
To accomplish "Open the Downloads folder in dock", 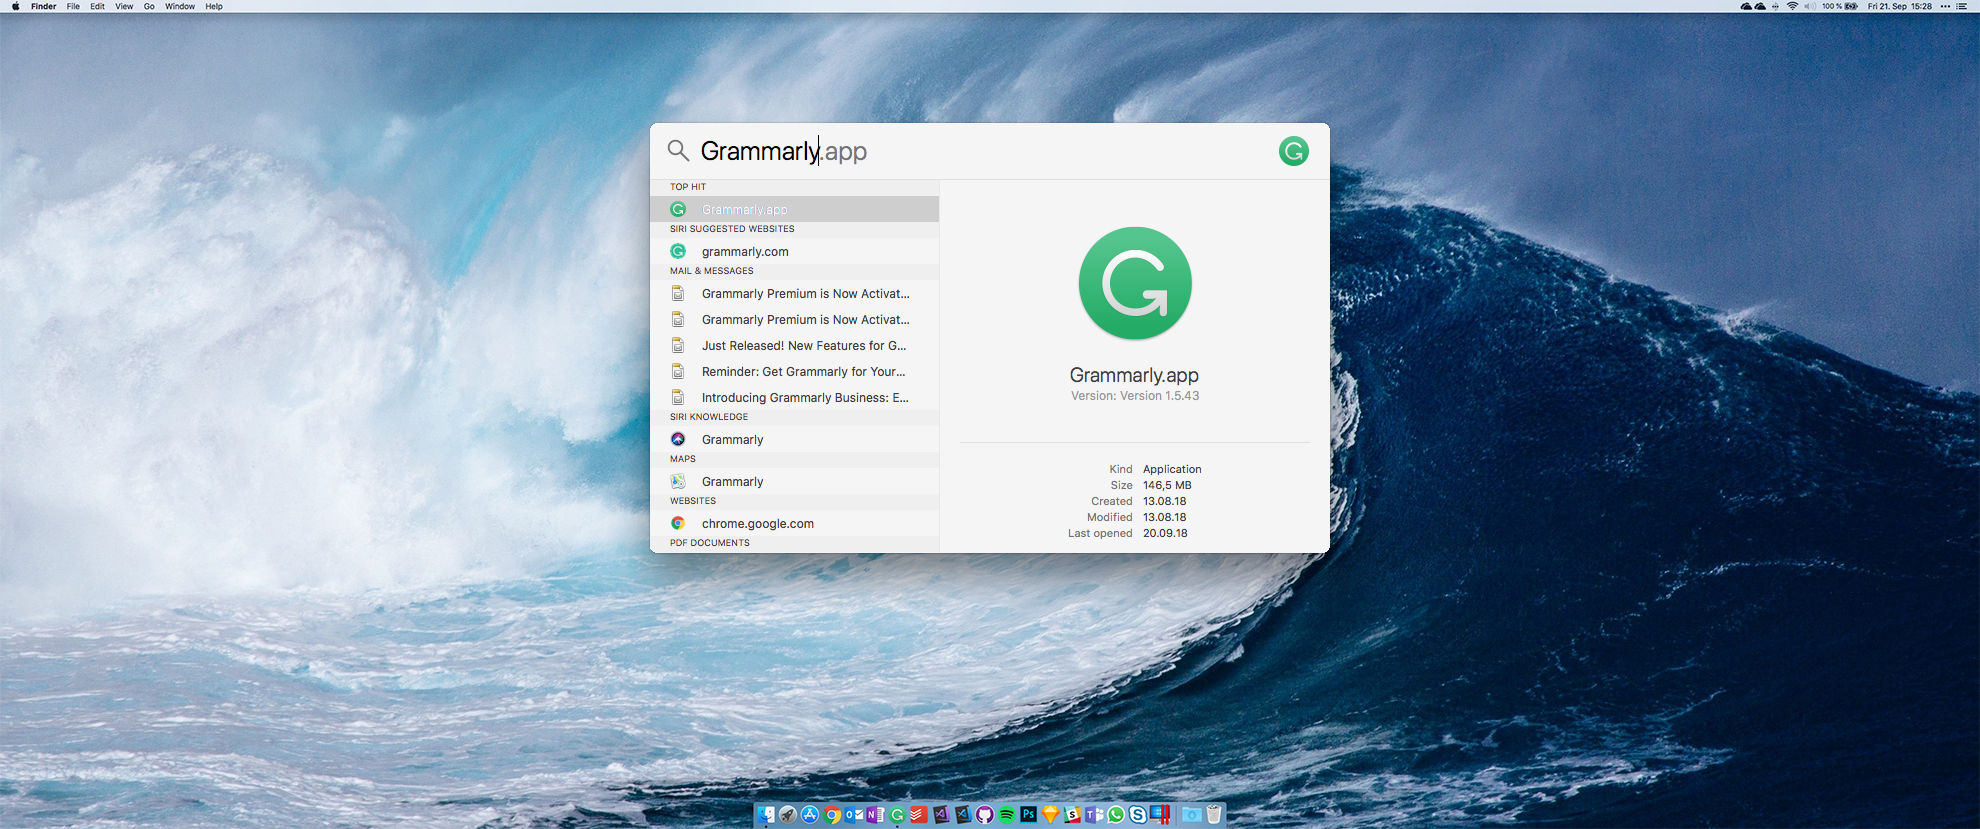I will (1191, 815).
